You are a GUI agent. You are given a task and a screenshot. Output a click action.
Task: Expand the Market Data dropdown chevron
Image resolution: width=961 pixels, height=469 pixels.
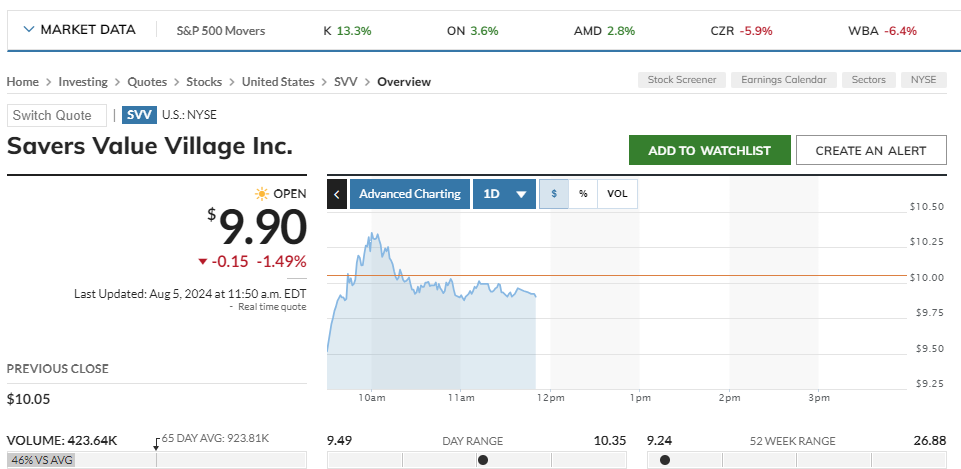click(28, 30)
